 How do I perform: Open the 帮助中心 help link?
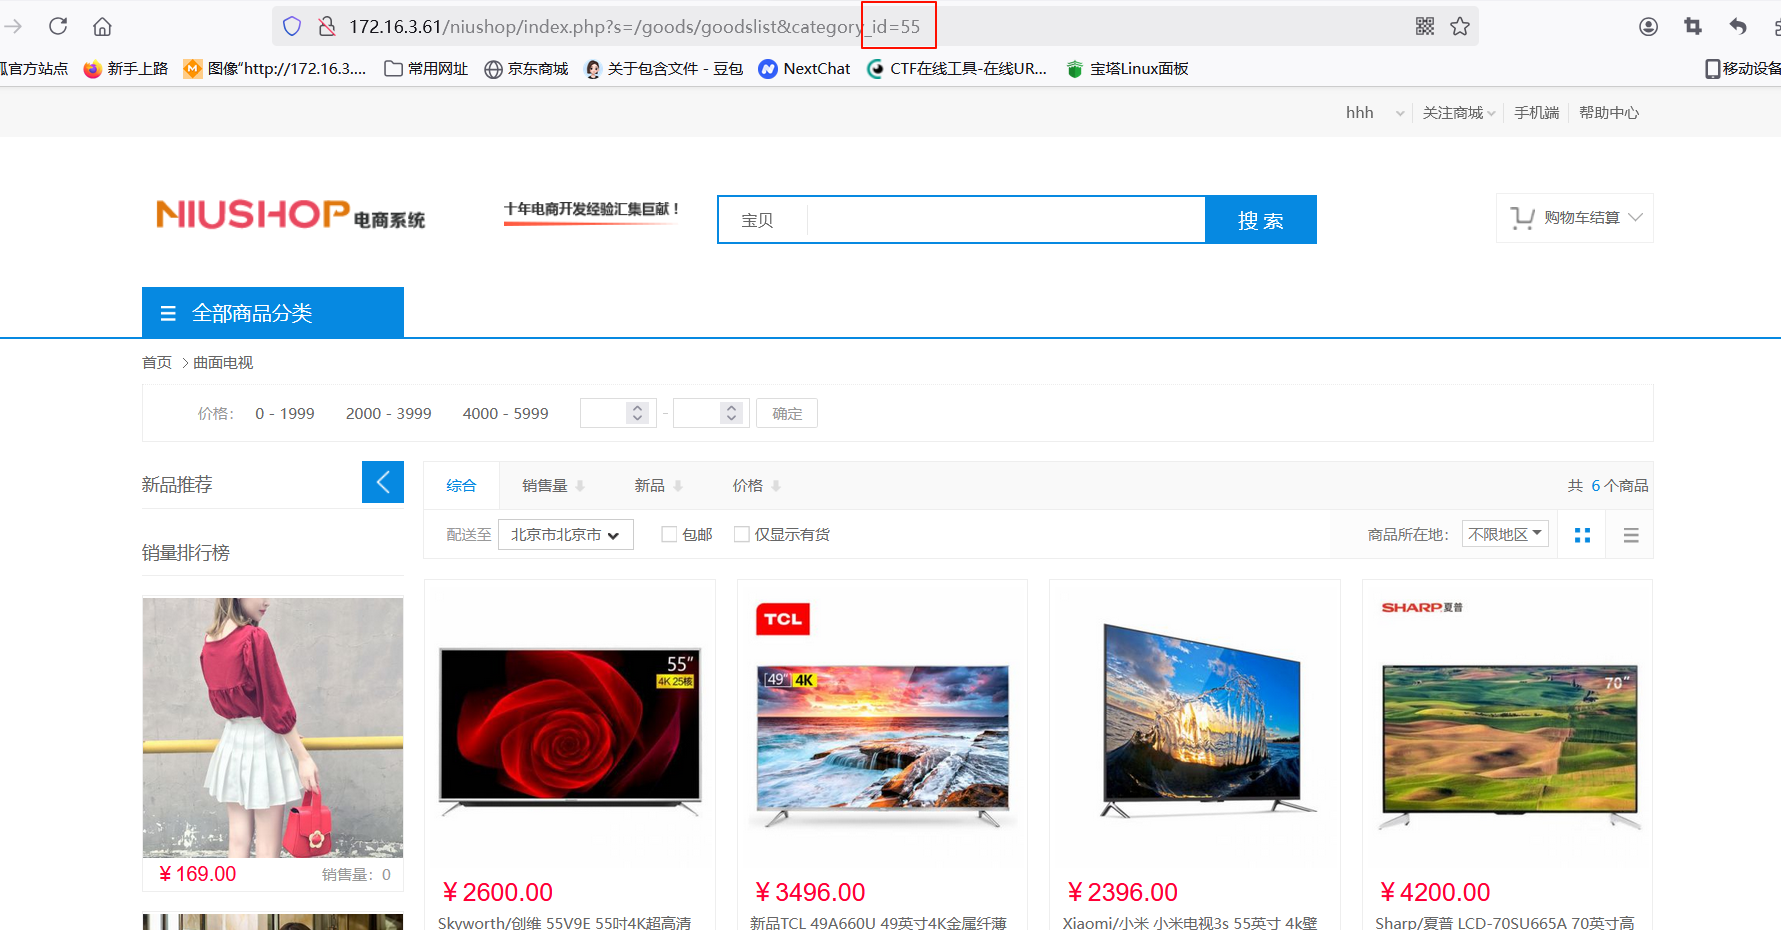1609,113
